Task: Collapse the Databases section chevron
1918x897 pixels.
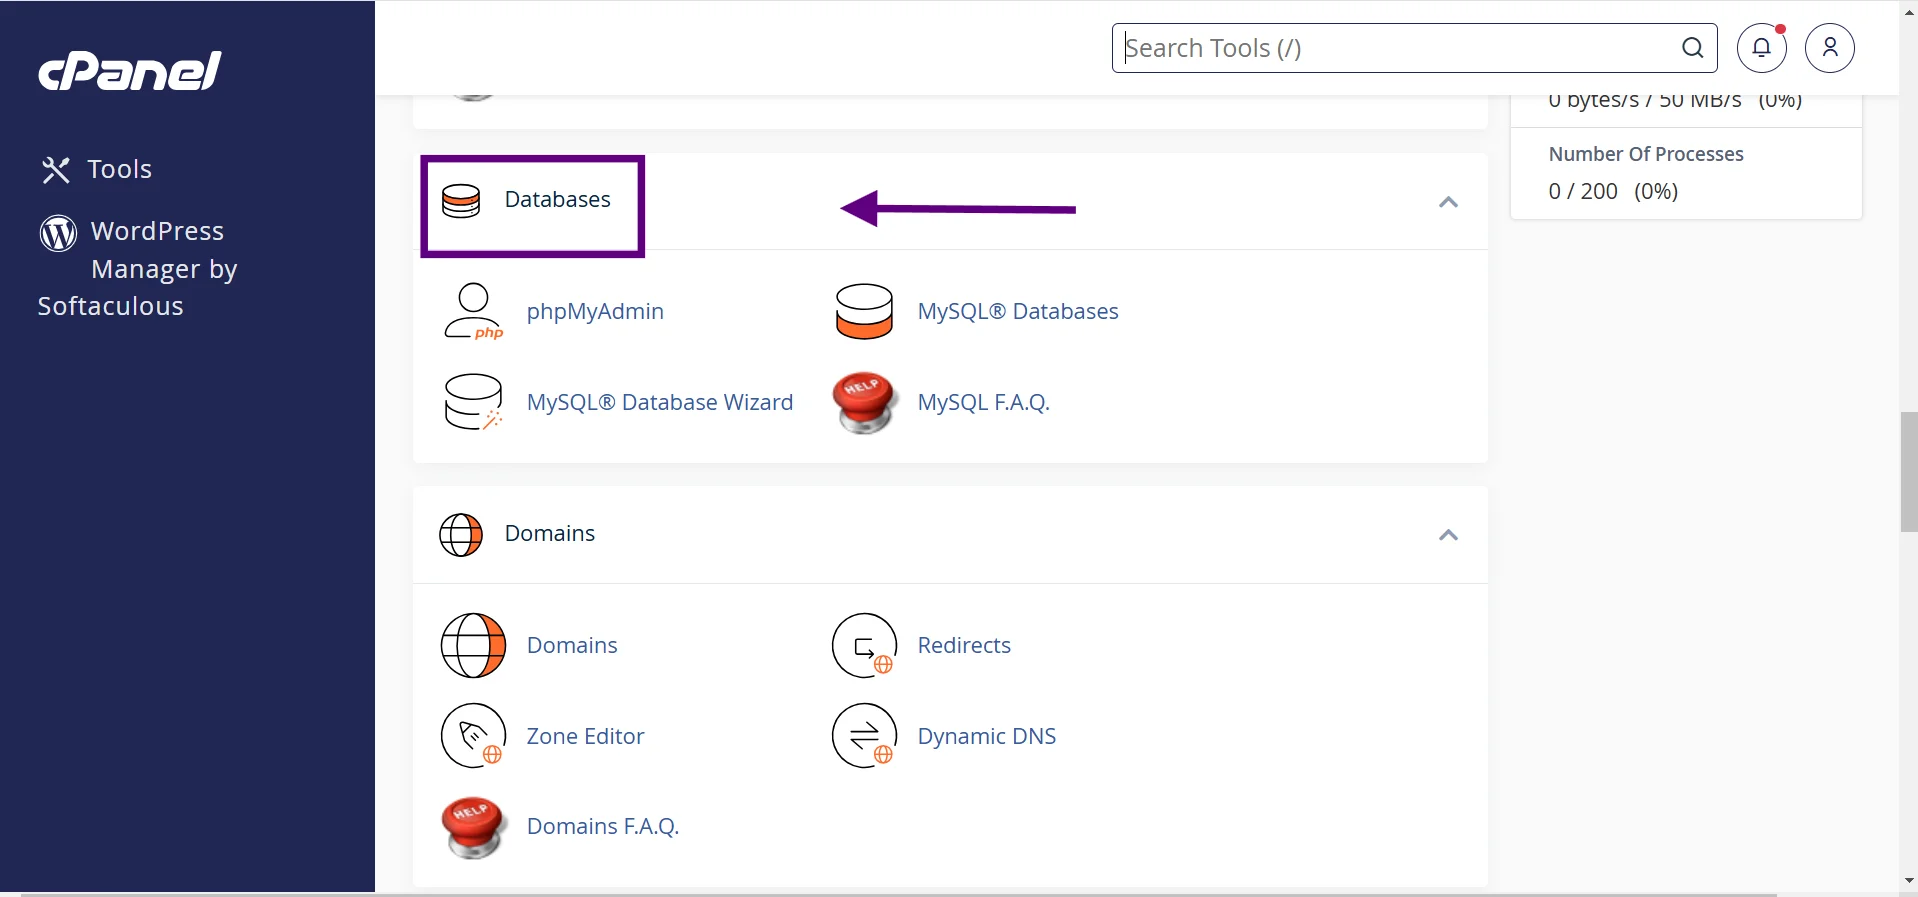Action: (x=1448, y=202)
